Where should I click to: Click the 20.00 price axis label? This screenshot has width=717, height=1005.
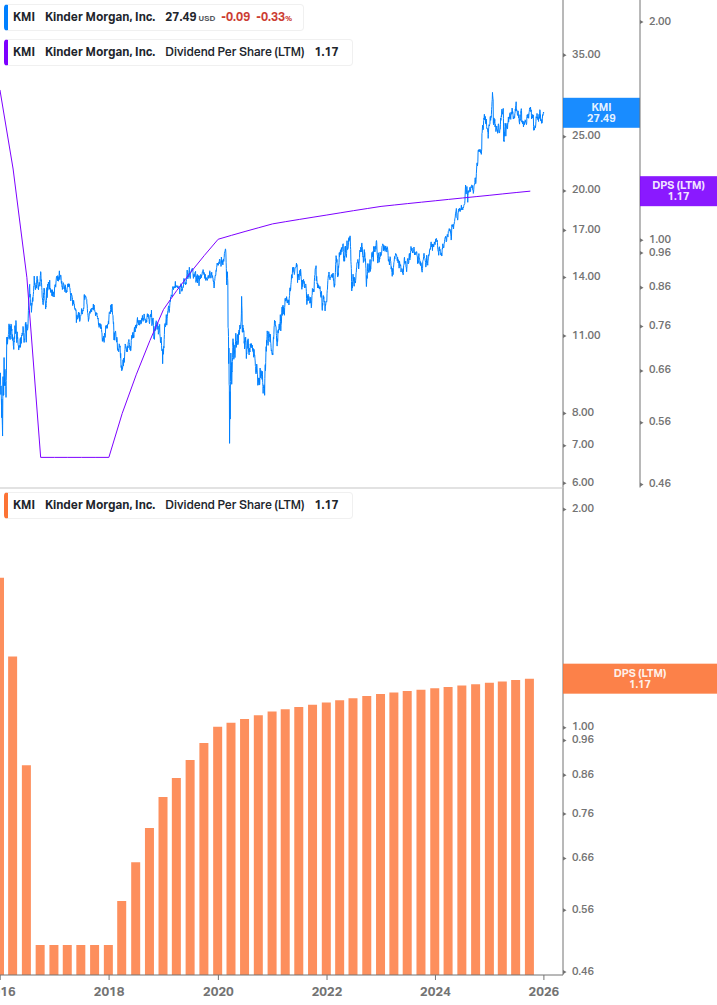tap(586, 189)
